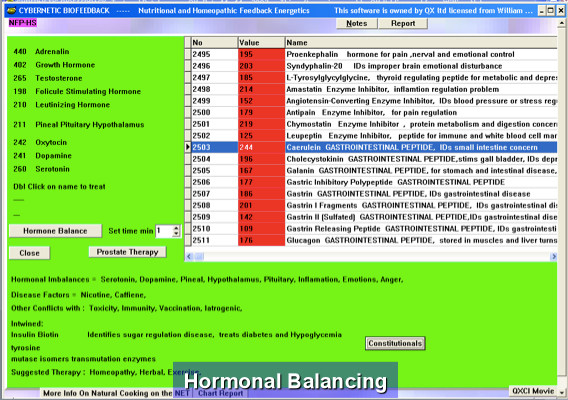Click the highlighted Caerulein row name
Screen dimensions: 568x400
click(421, 147)
